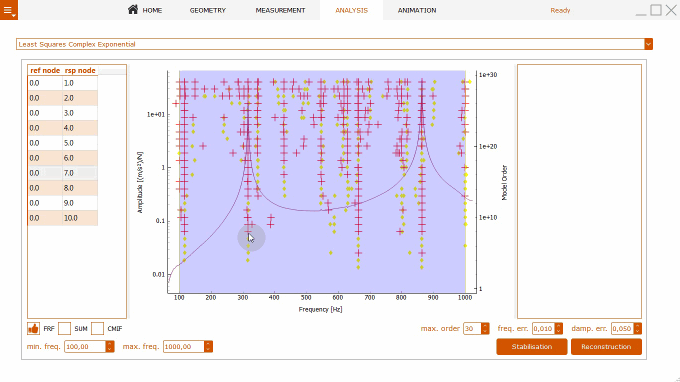Viewport: 680px width, 382px height.
Task: Click the Reconstruction button
Action: click(x=606, y=346)
